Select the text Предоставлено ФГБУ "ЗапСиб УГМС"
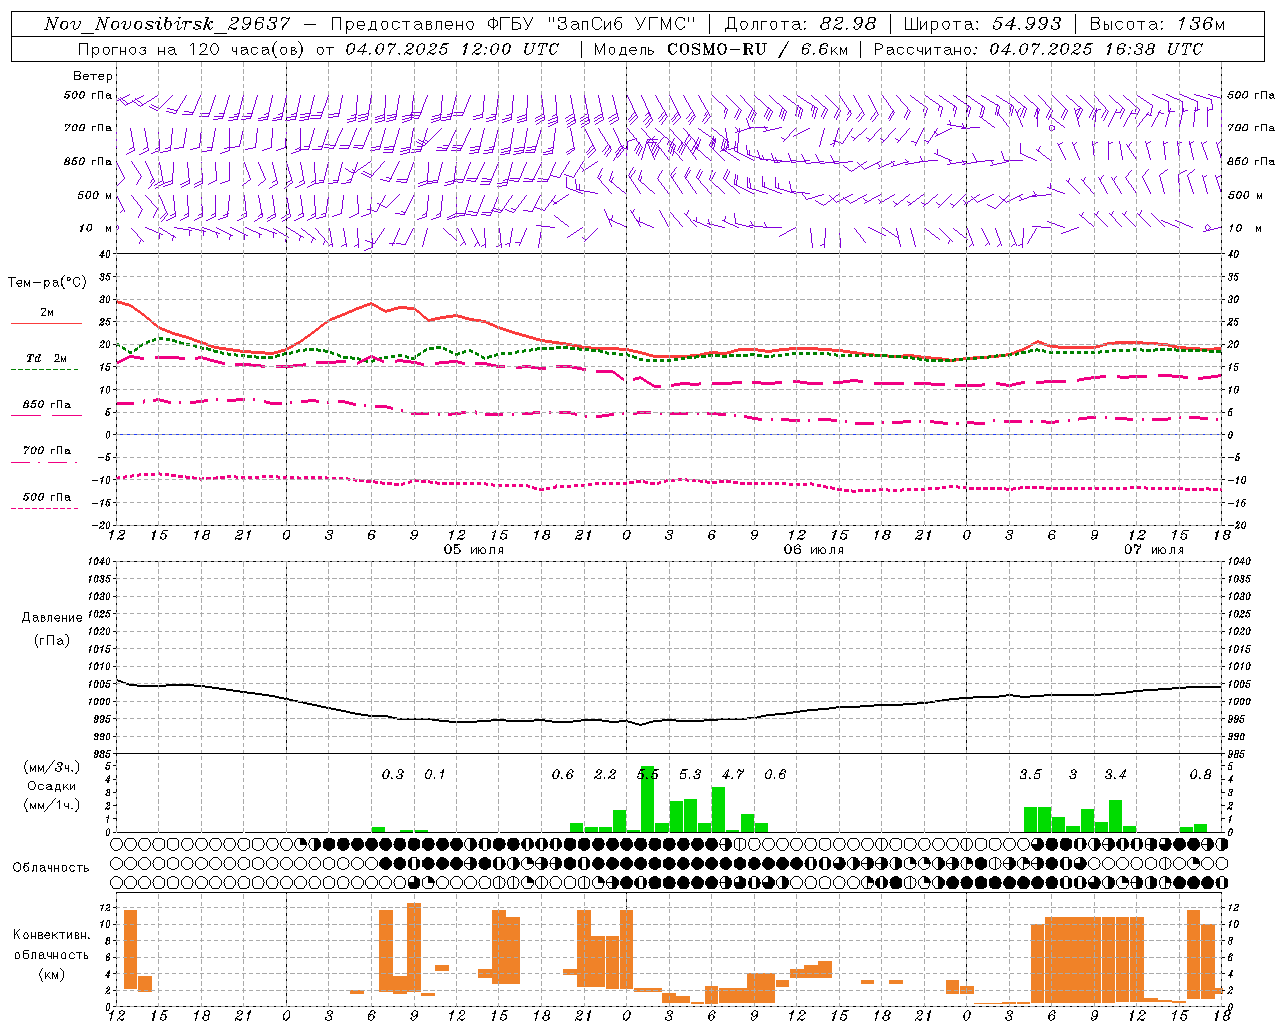1280x1024 pixels. pos(512,24)
